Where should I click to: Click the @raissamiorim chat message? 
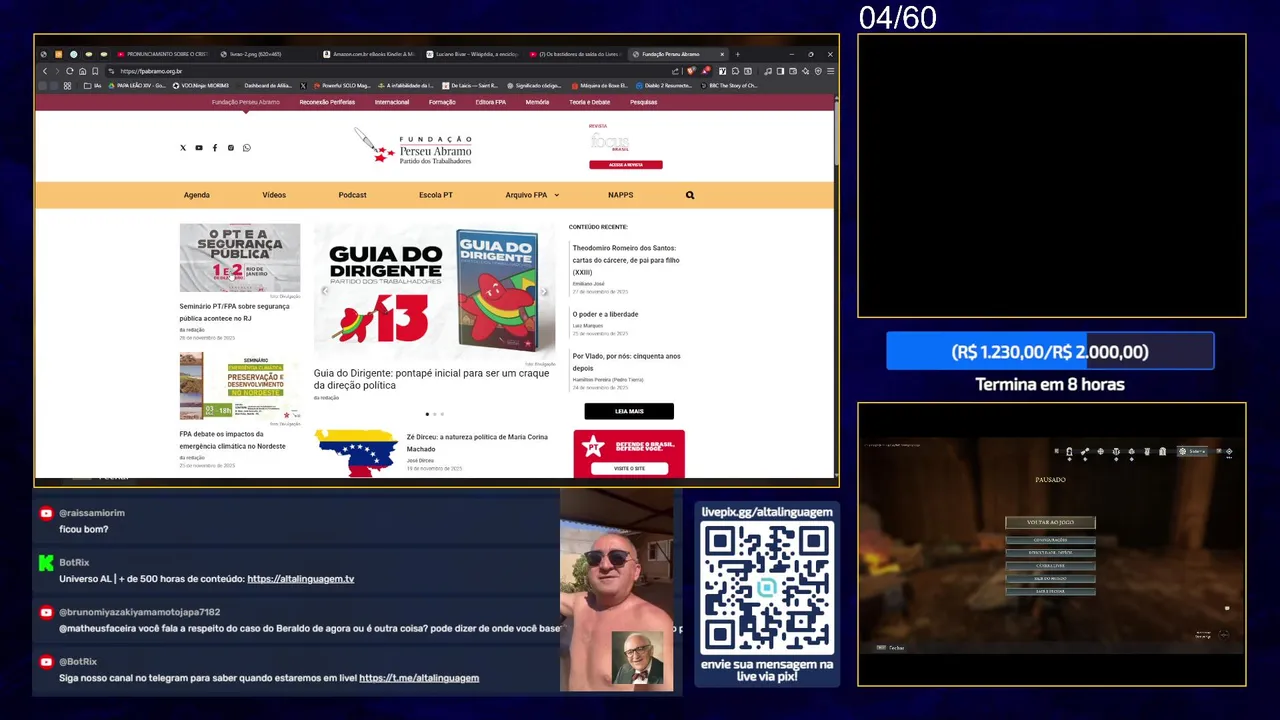coord(295,521)
